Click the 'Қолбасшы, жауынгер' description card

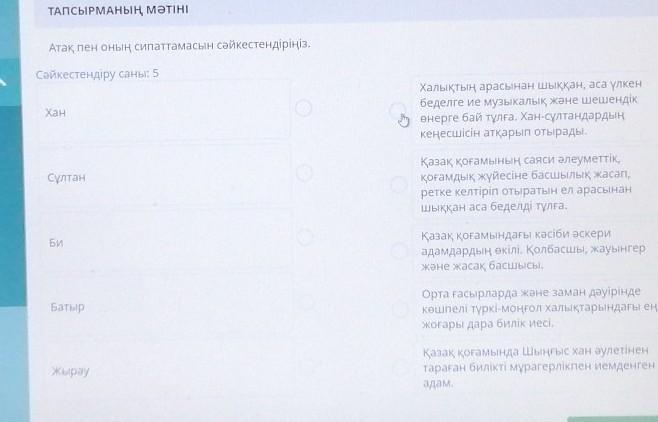click(537, 250)
